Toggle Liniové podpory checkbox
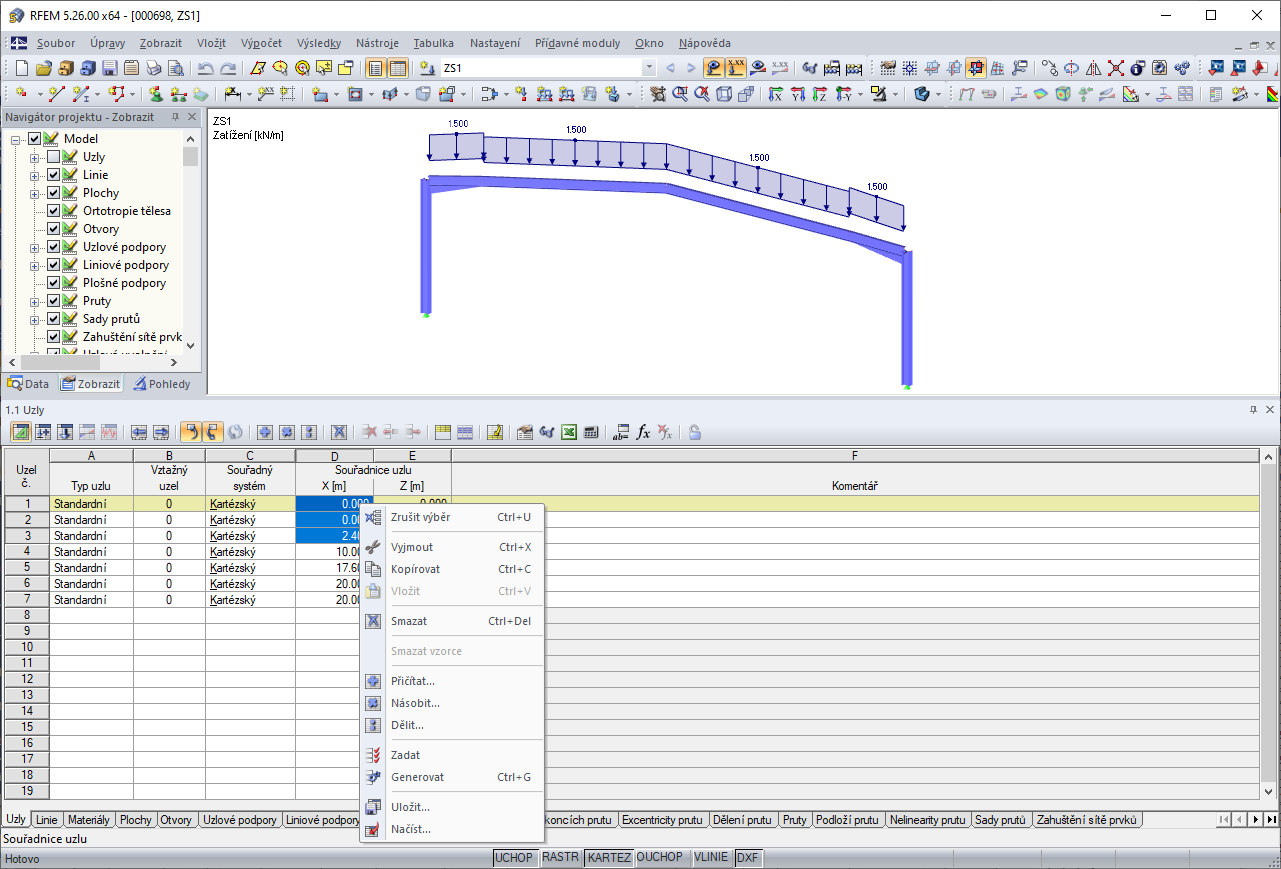Screen dimensions: 1281x869 (x=53, y=265)
